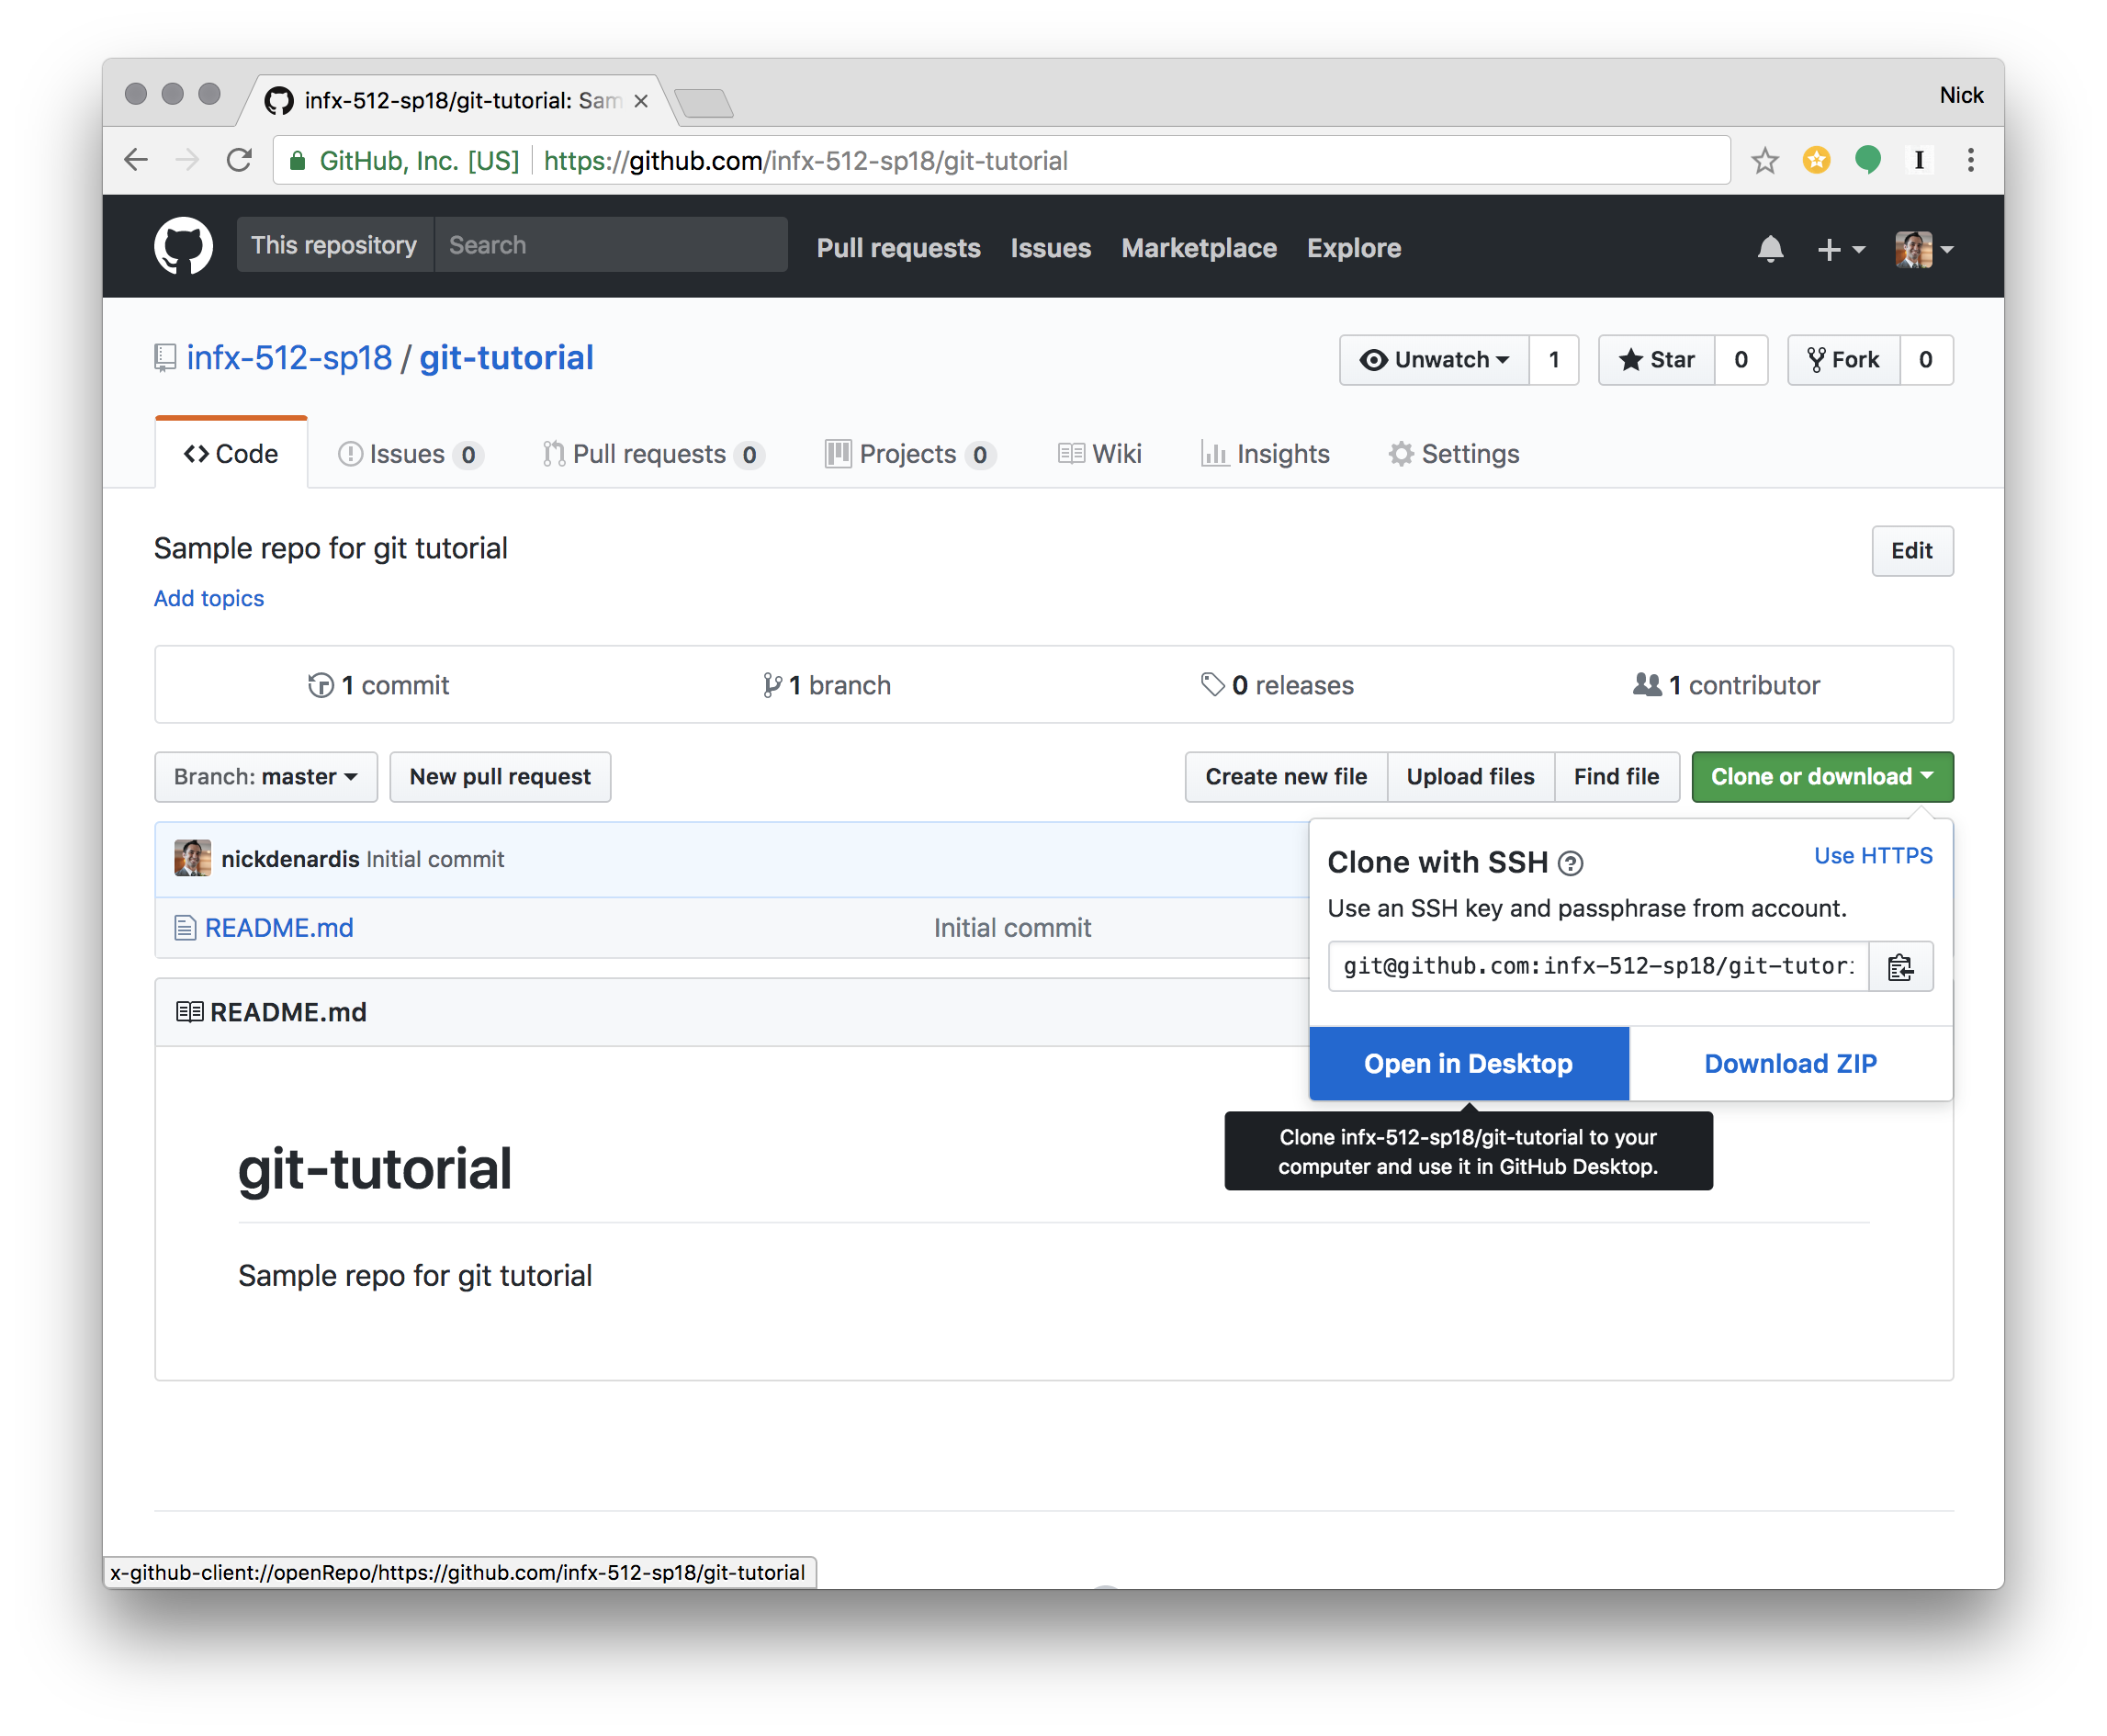Viewport: 2107px width, 1736px height.
Task: Open your profile avatar menu
Action: coord(1915,249)
